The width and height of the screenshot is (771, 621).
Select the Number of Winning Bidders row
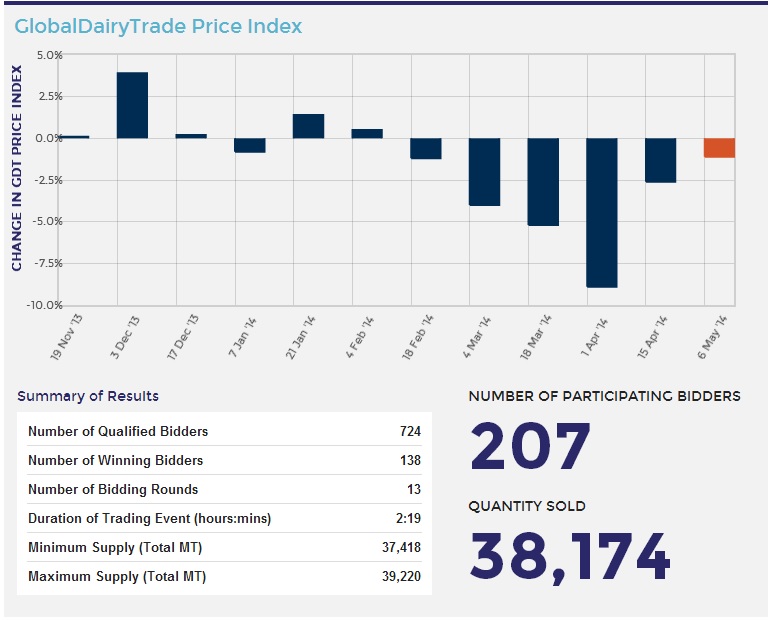point(224,461)
